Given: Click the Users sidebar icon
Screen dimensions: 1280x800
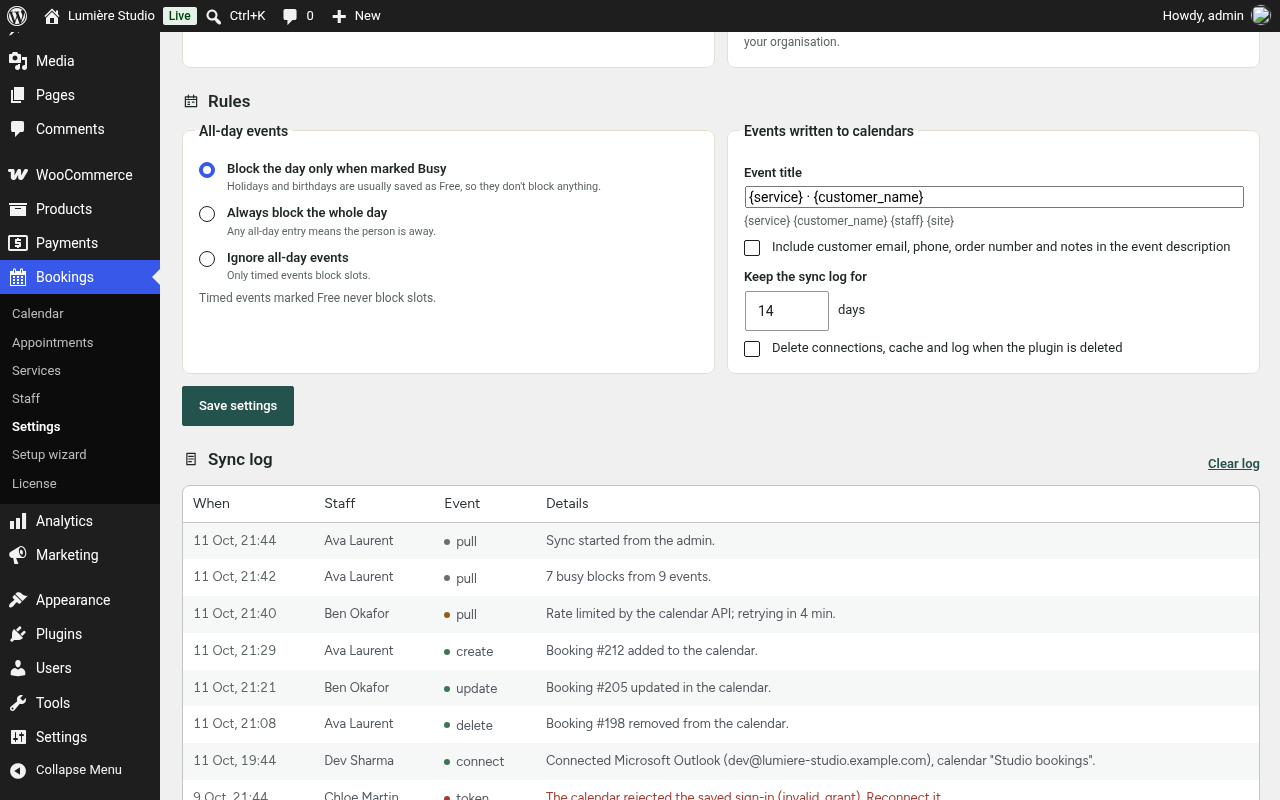Looking at the screenshot, I should pos(18,668).
